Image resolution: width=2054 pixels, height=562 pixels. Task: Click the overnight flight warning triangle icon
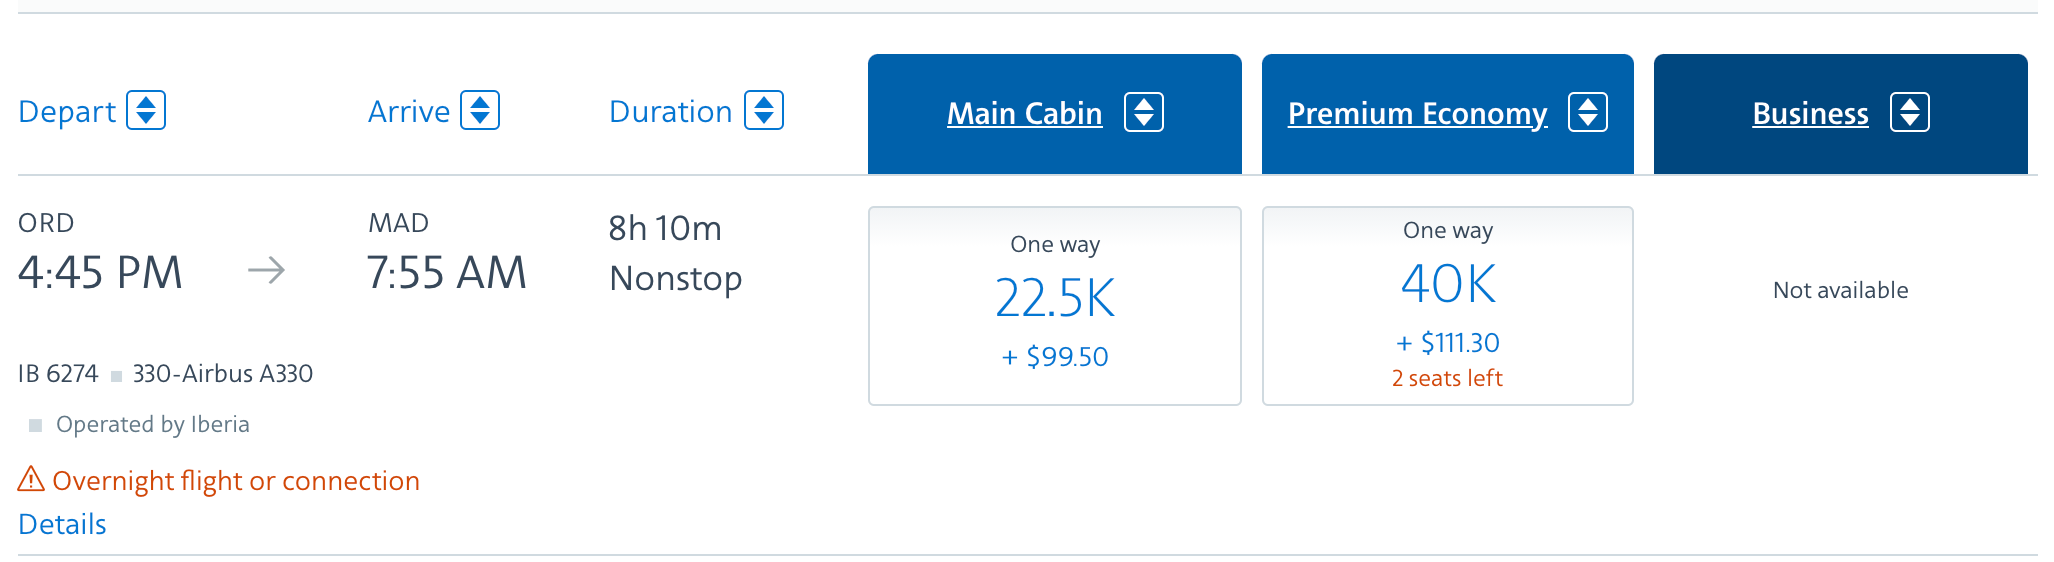point(31,479)
